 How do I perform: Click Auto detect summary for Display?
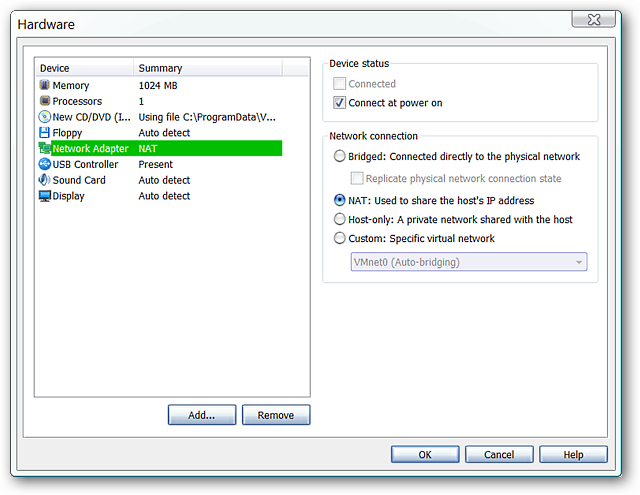tap(164, 196)
